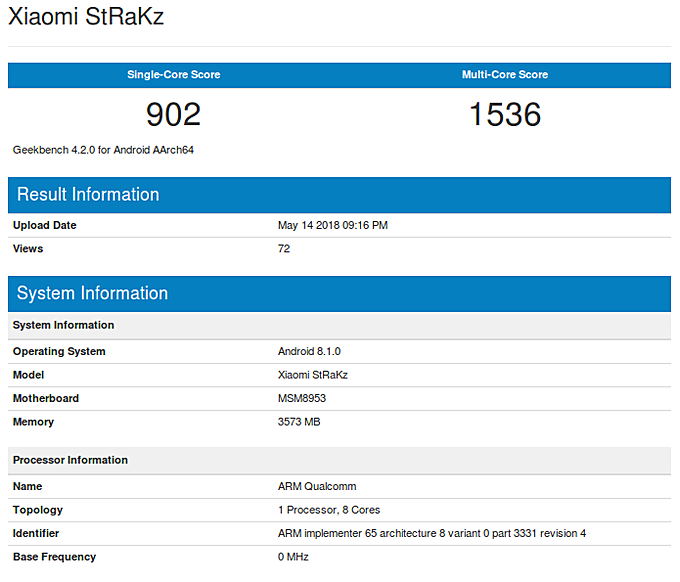
Task: Select the Upload Date value May 14 2018
Action: pos(333,226)
